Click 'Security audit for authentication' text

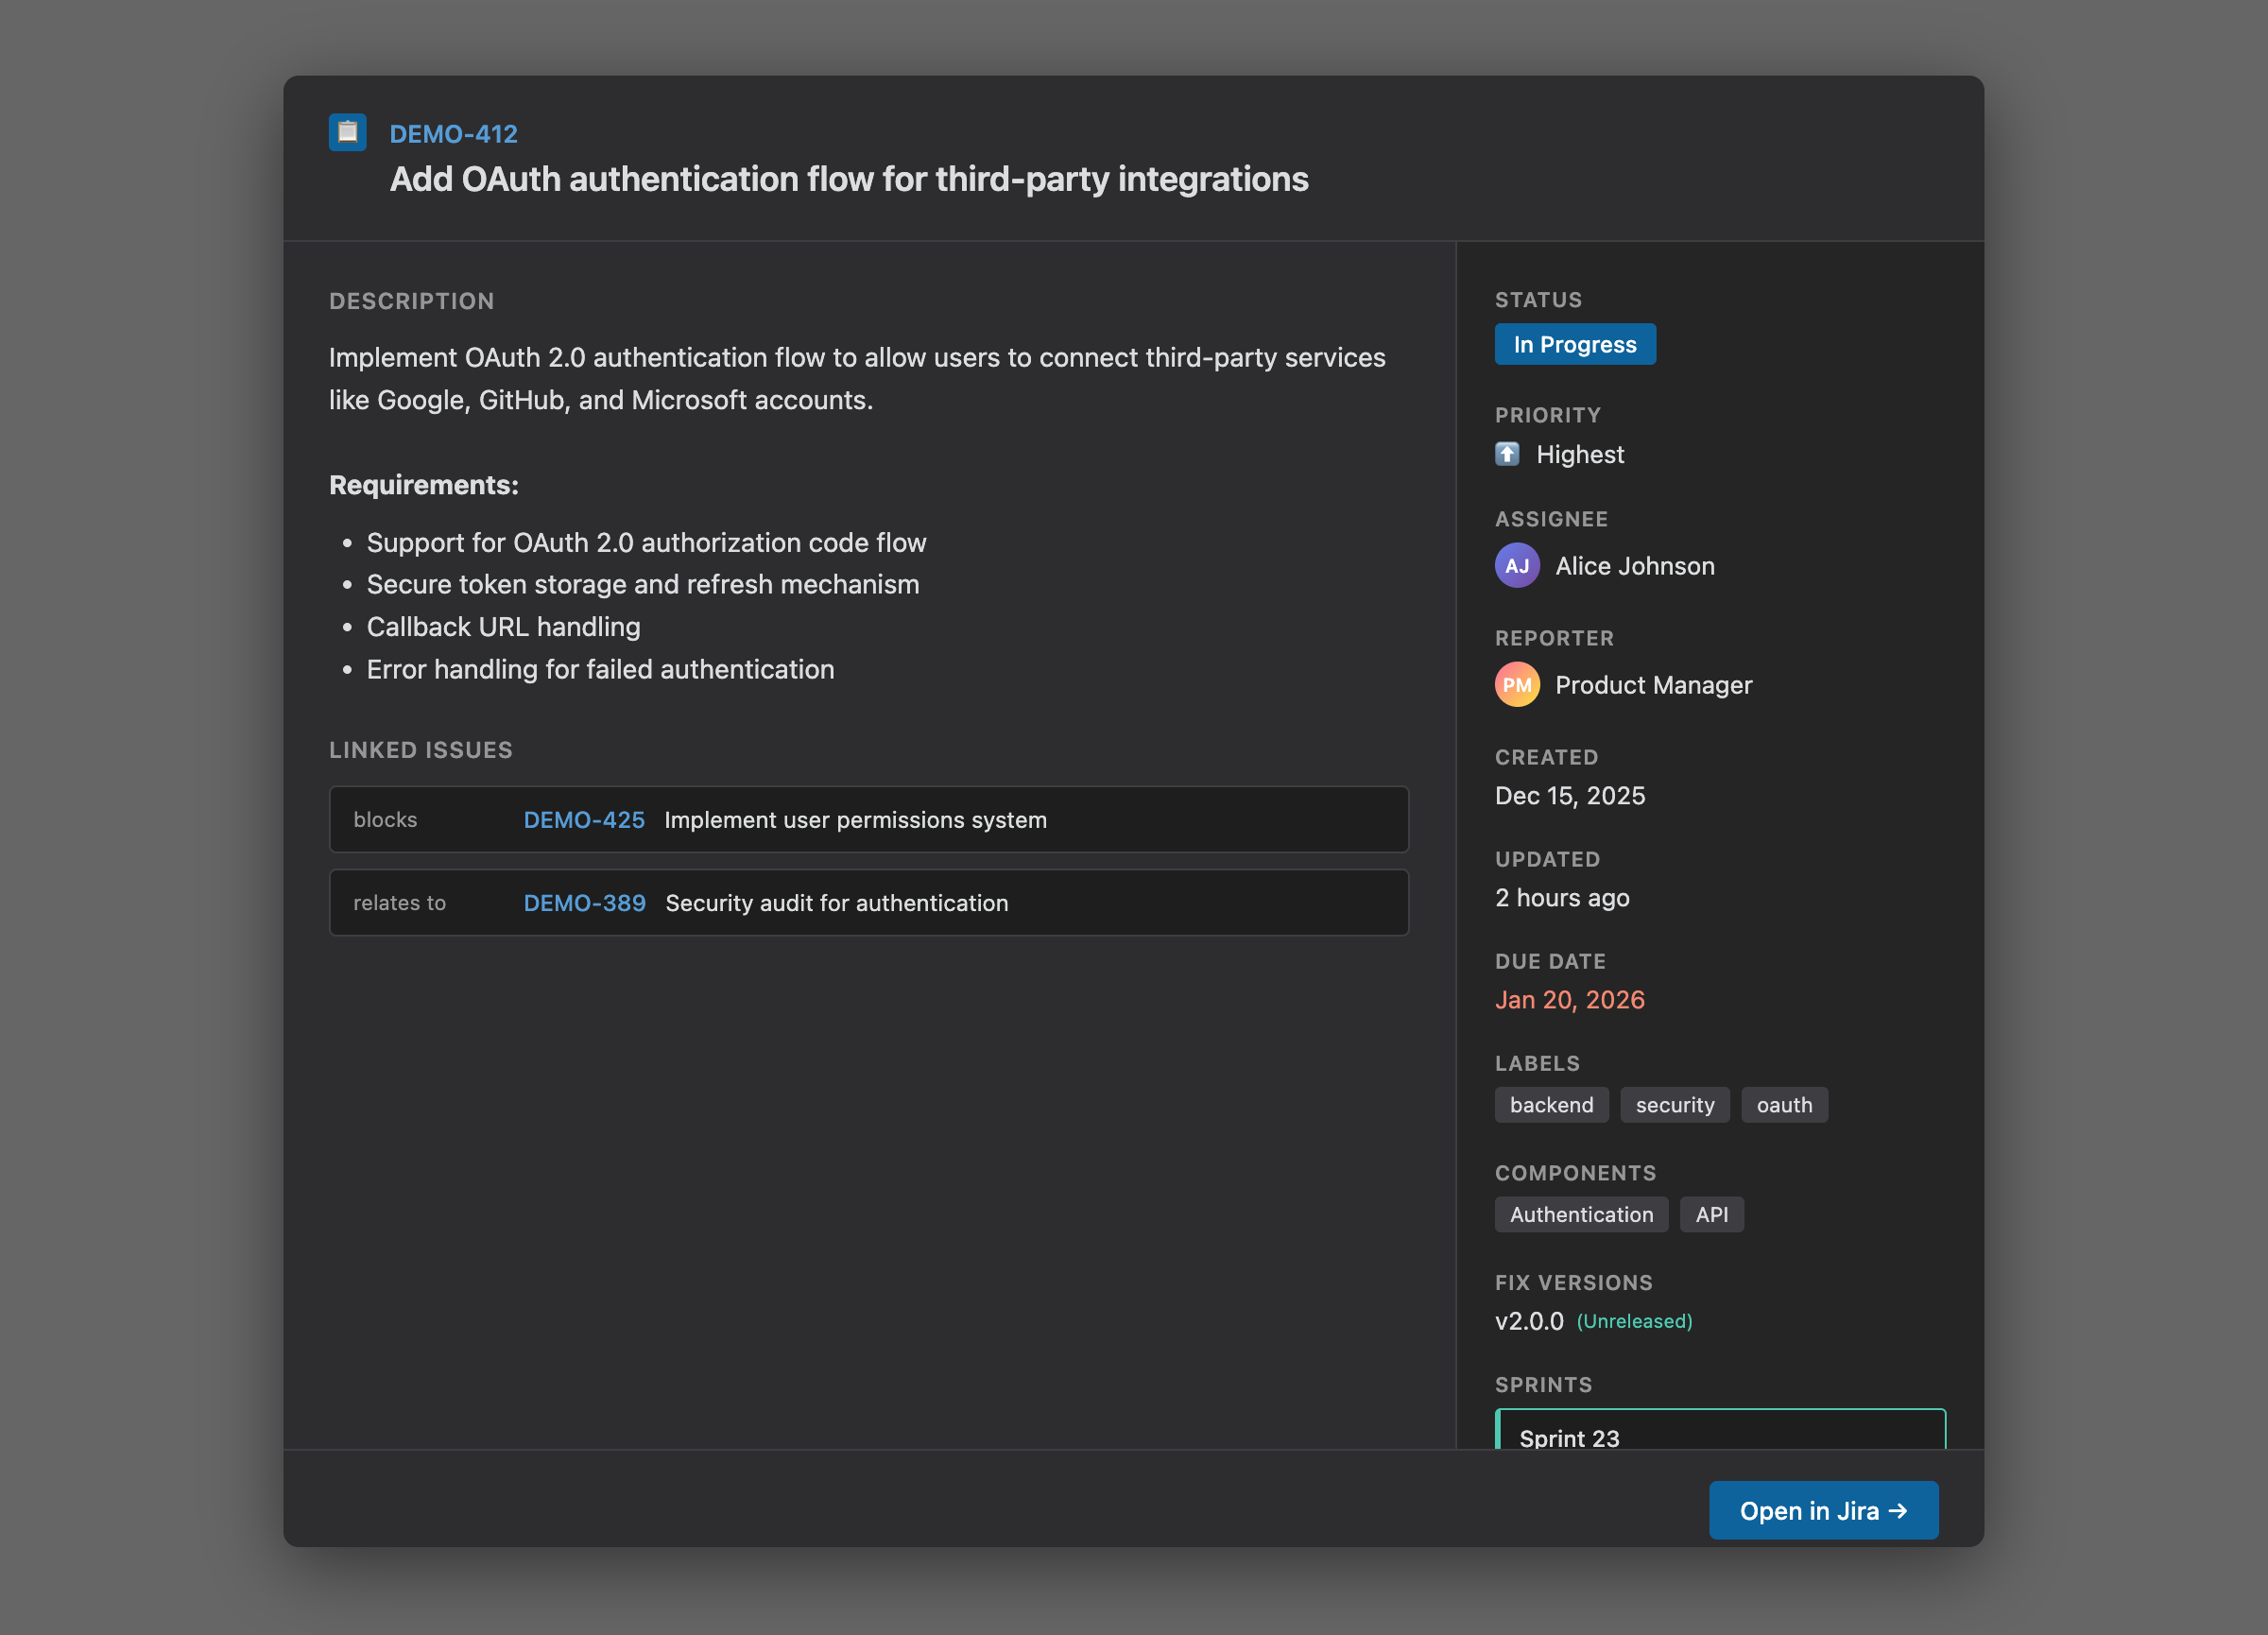pos(837,903)
